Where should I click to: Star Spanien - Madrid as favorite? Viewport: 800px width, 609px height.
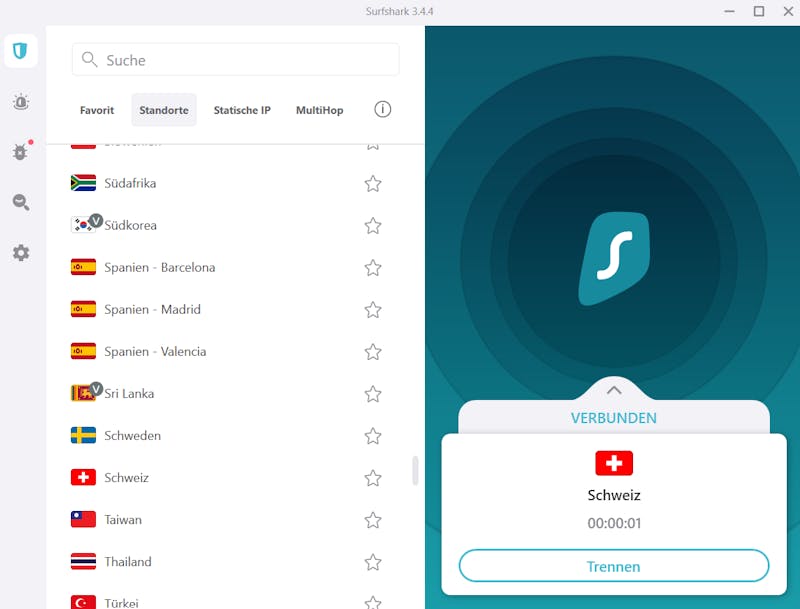coord(373,310)
